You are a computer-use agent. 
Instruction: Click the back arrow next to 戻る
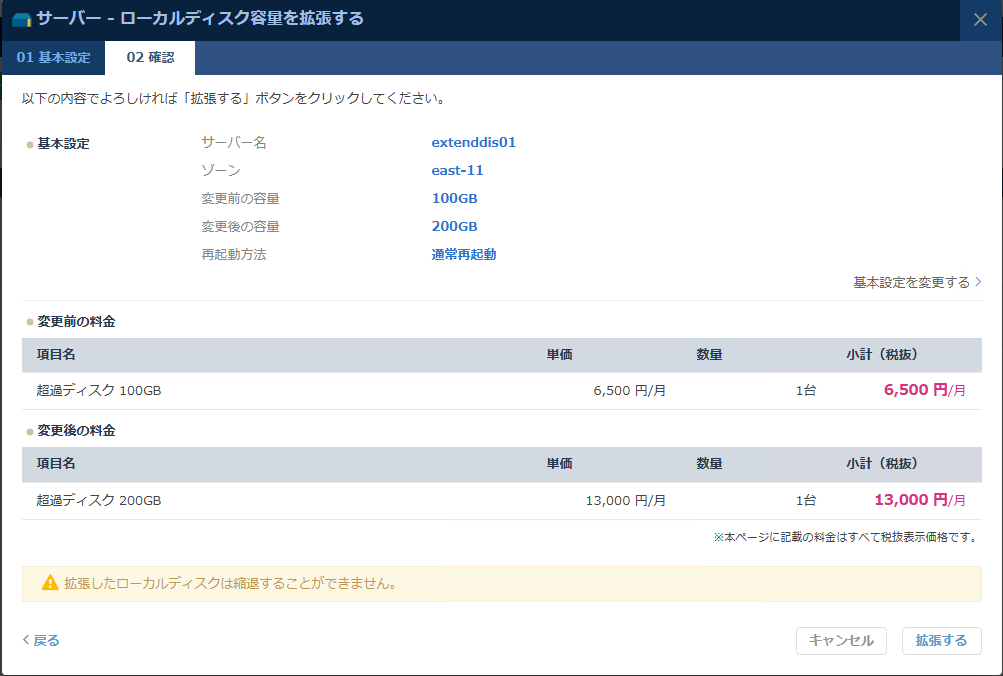click(26, 641)
